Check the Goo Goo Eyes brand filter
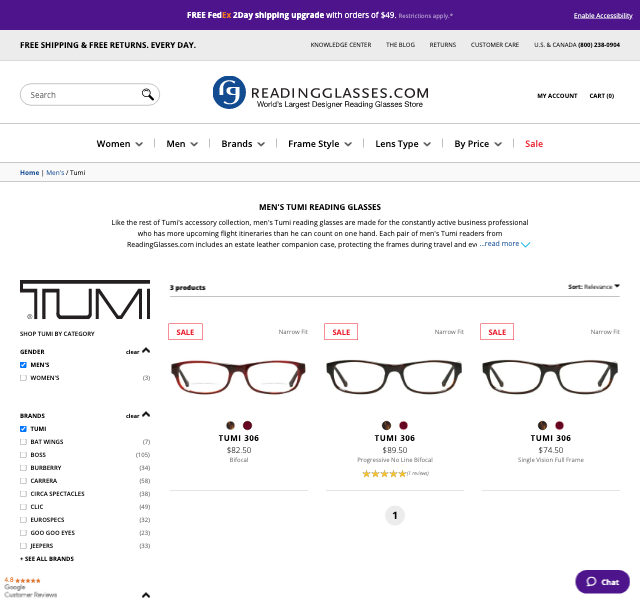The image size is (640, 600). click(x=23, y=533)
